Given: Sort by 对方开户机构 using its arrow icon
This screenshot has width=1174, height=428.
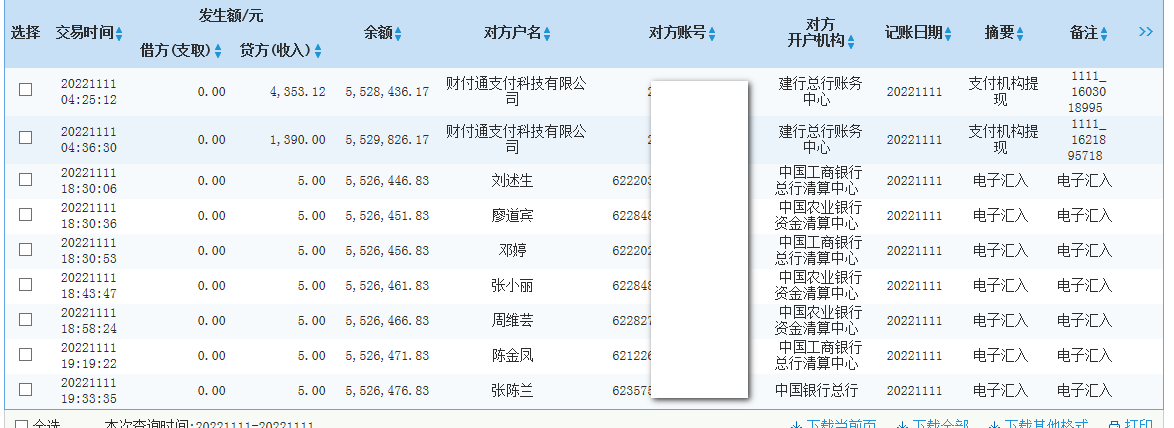Looking at the screenshot, I should pos(851,43).
